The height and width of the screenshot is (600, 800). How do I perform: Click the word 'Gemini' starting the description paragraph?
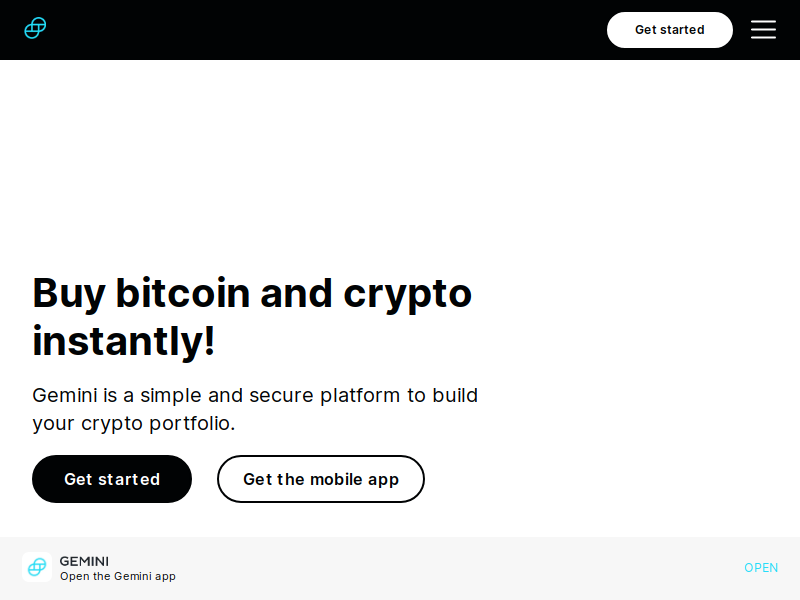click(65, 395)
